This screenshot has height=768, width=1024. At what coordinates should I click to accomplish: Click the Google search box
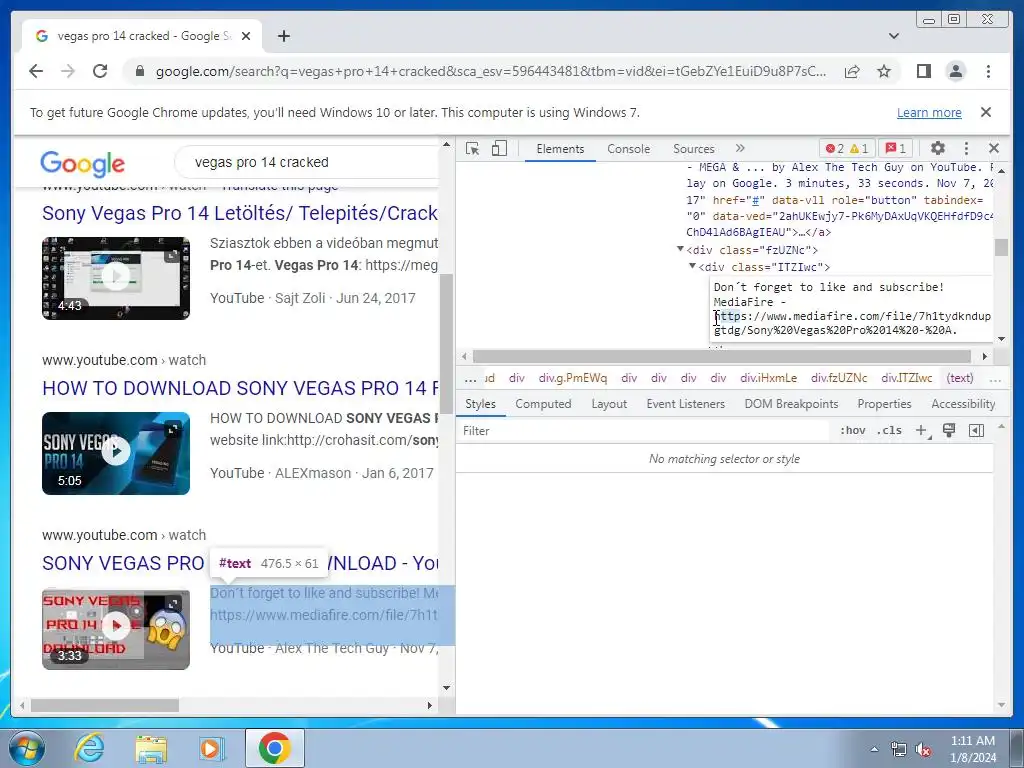(307, 162)
